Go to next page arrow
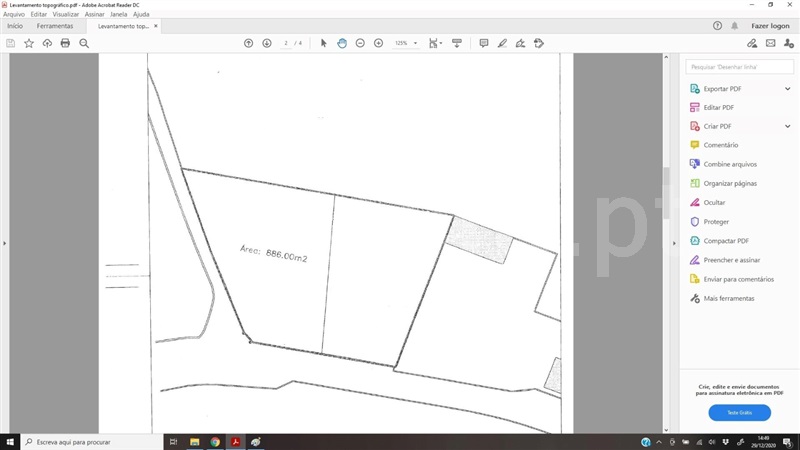This screenshot has height=450, width=800. tap(267, 43)
